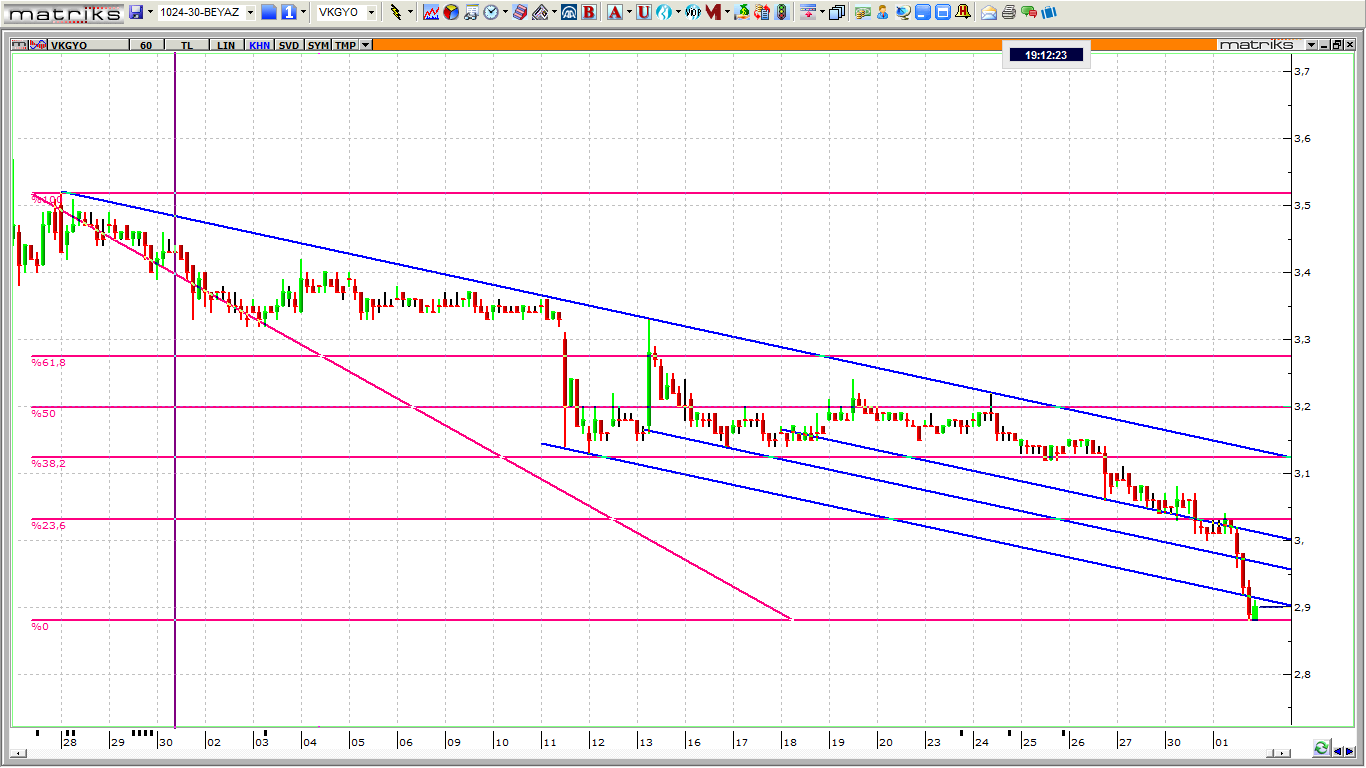Toggle the LIN scale button
This screenshot has height=768, width=1366.
point(227,45)
